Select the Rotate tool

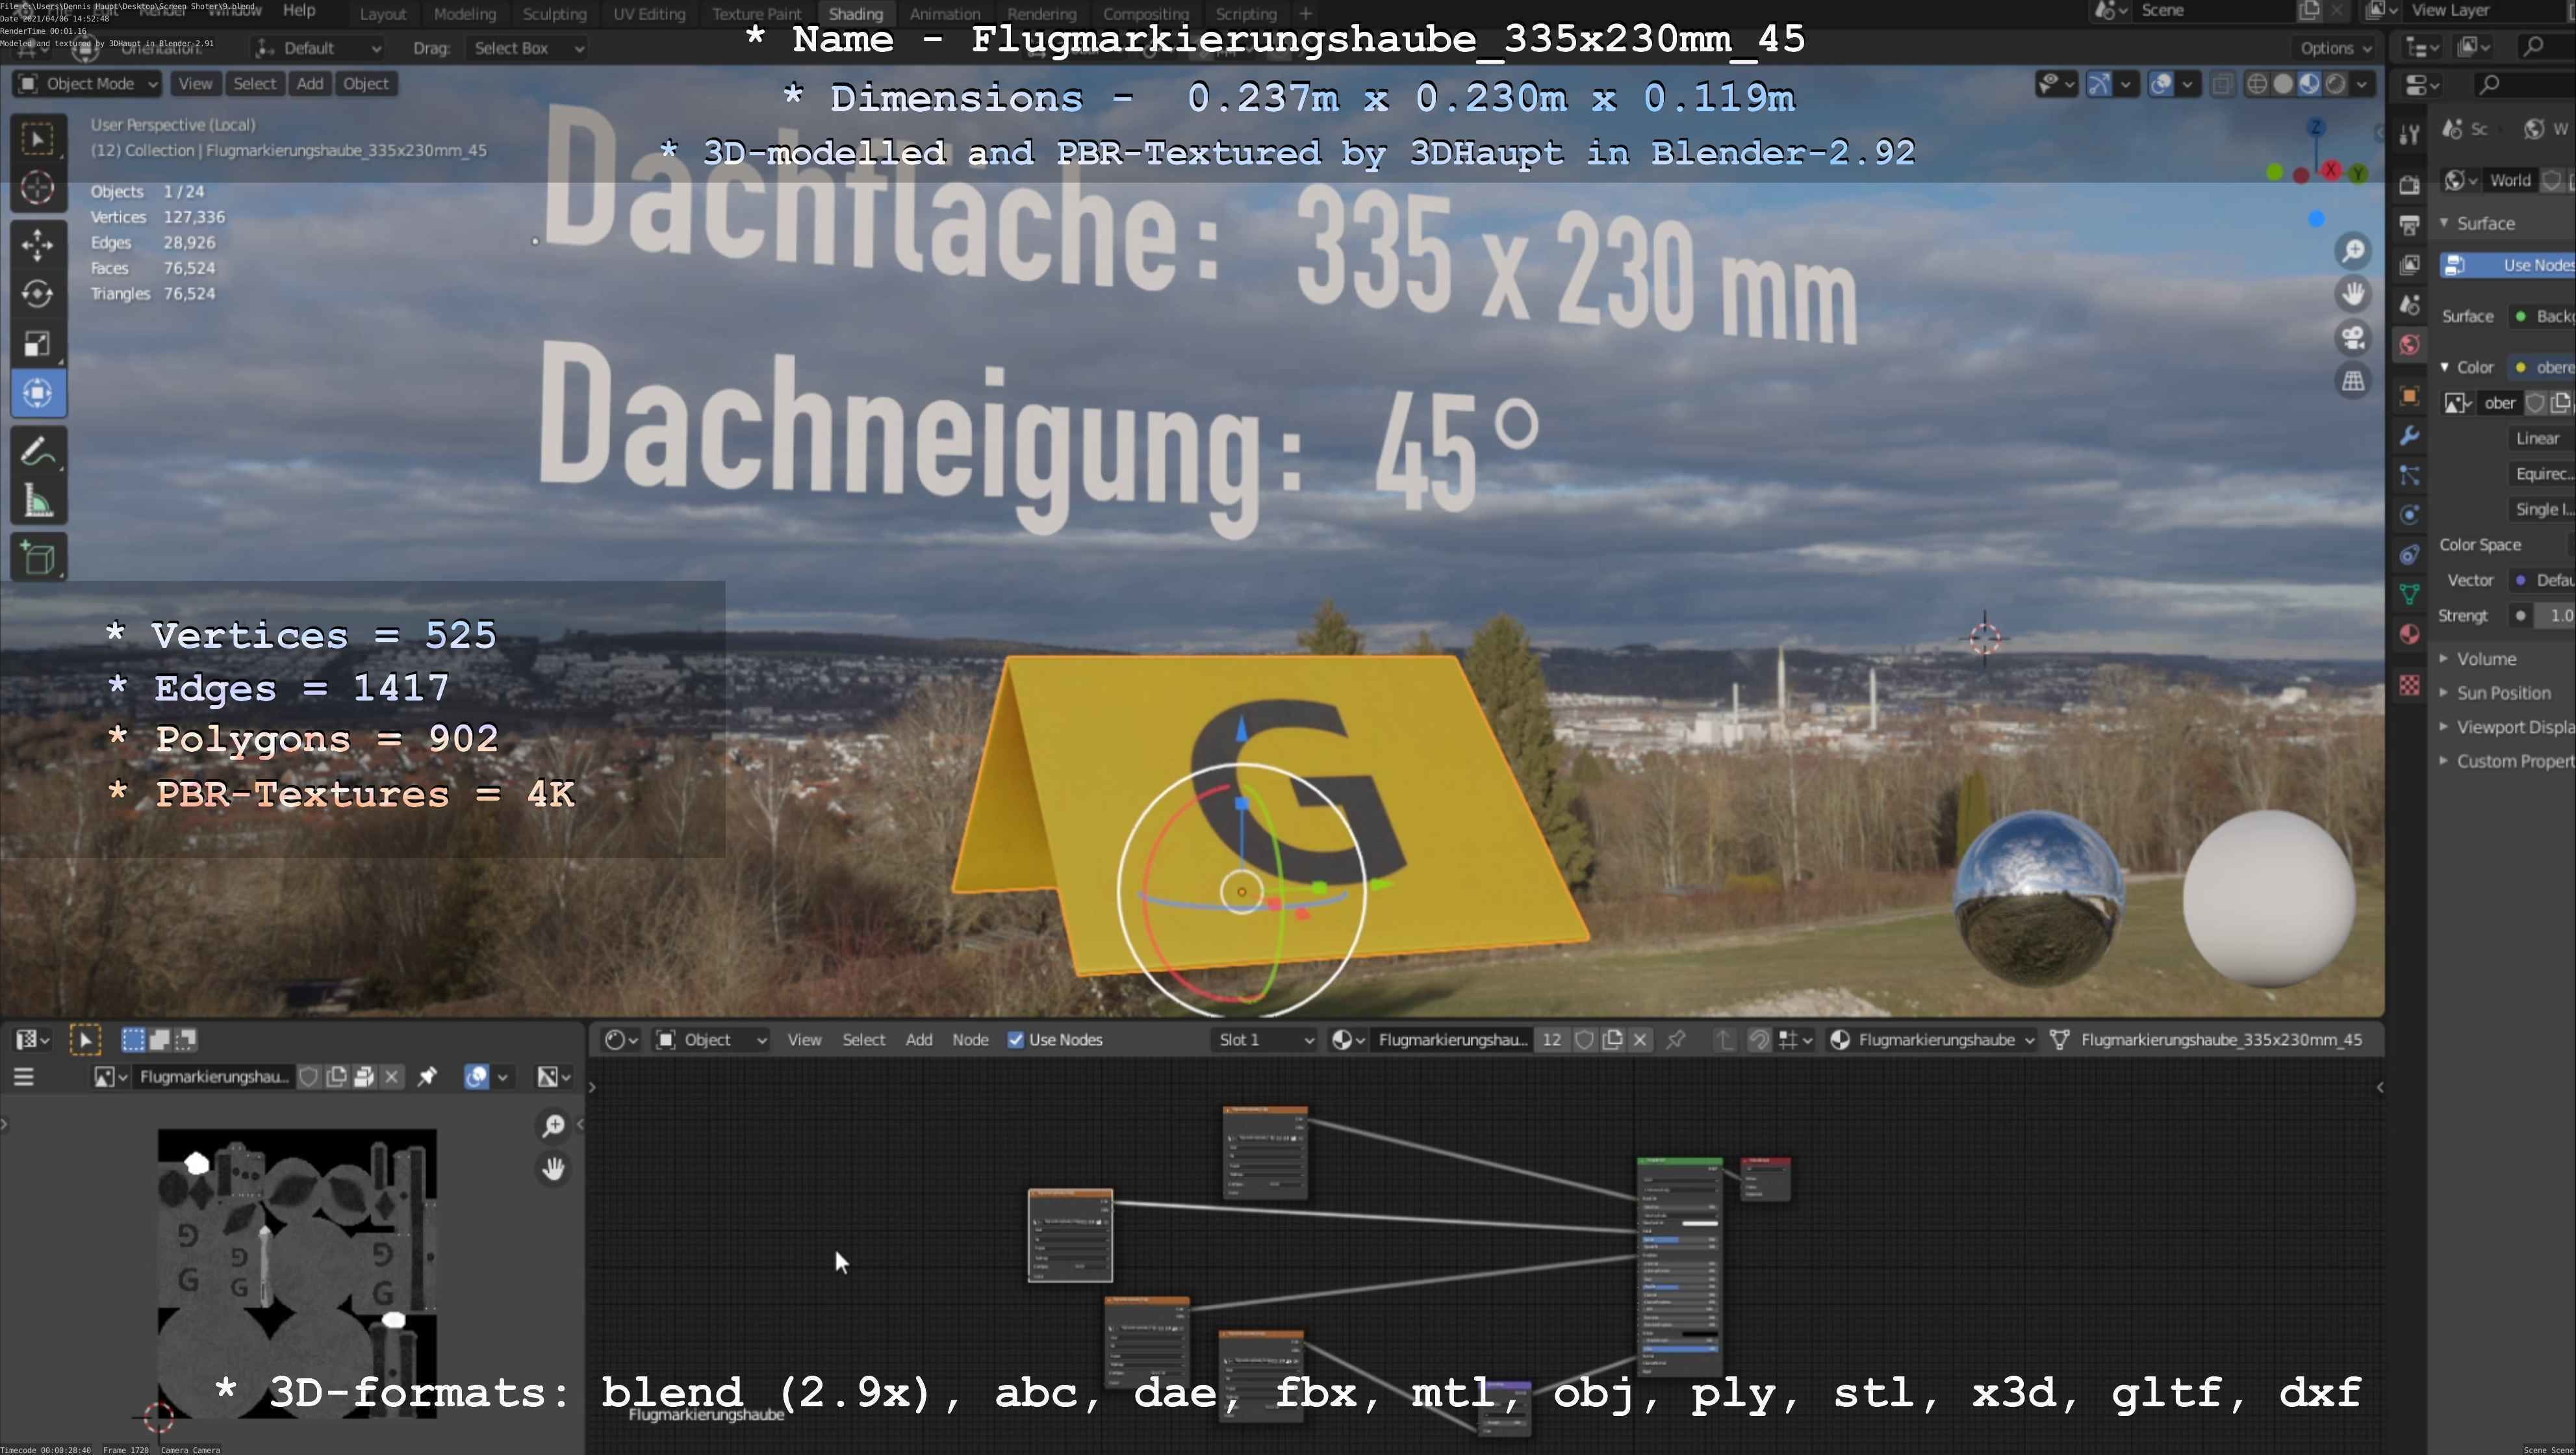(x=38, y=293)
